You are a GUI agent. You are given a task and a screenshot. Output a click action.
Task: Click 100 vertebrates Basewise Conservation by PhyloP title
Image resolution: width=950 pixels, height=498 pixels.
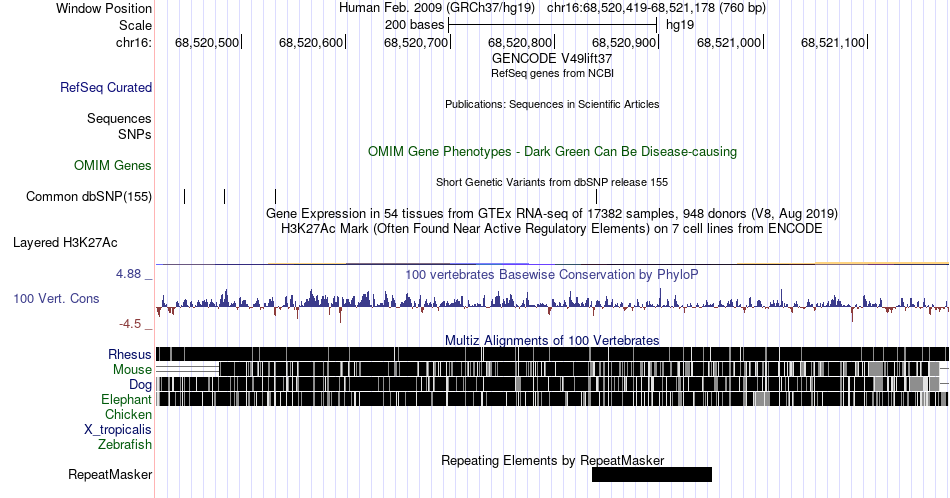click(x=552, y=274)
